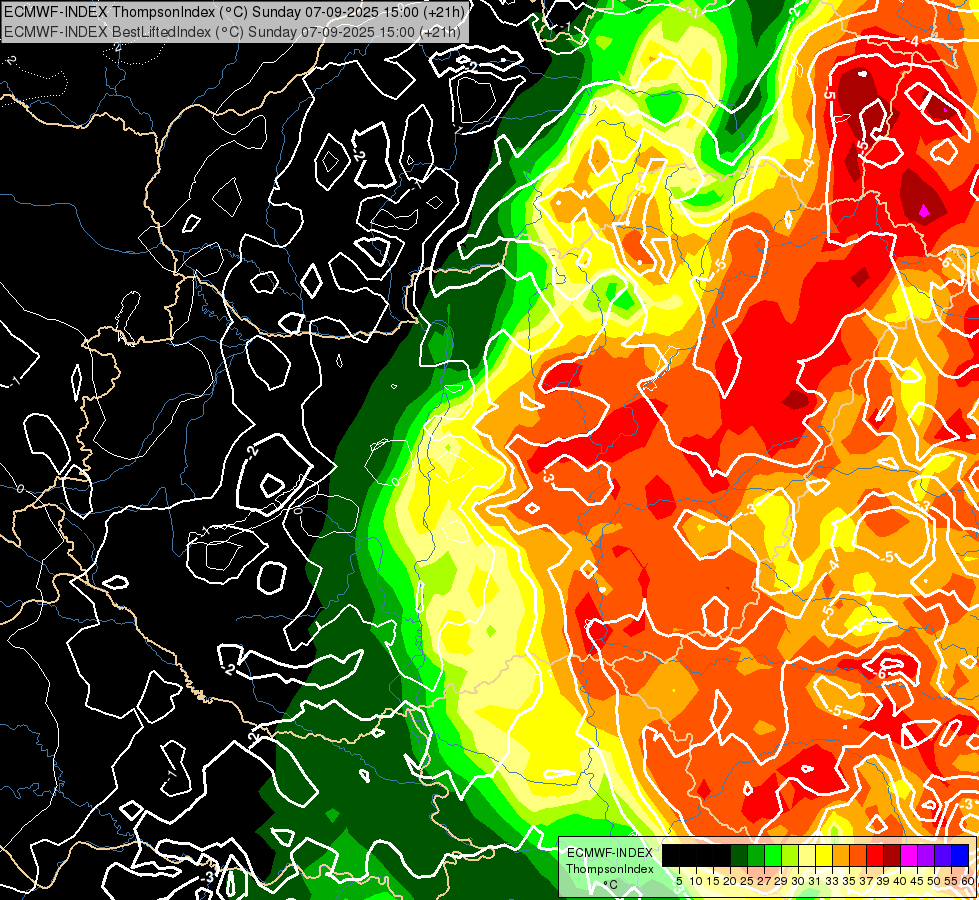Screen dimensions: 979x900
Task: Click the legend scale value 25
Action: [x=747, y=881]
